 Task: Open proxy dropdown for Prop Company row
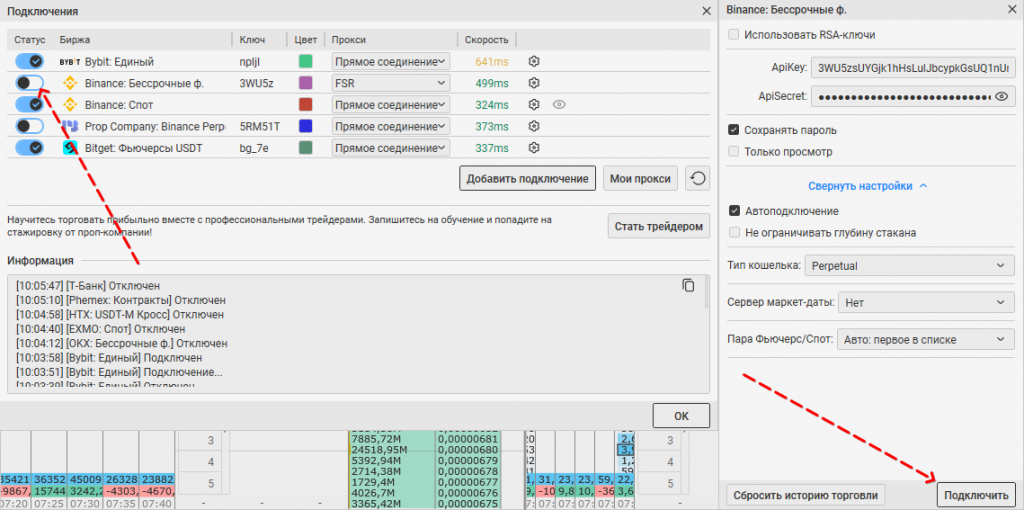click(x=391, y=126)
